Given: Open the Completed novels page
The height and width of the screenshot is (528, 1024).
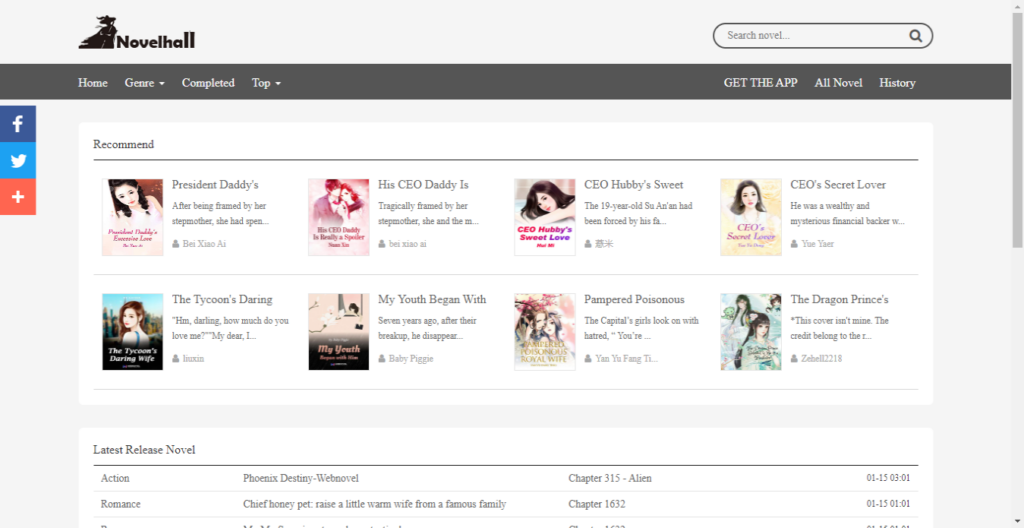Looking at the screenshot, I should pos(208,83).
